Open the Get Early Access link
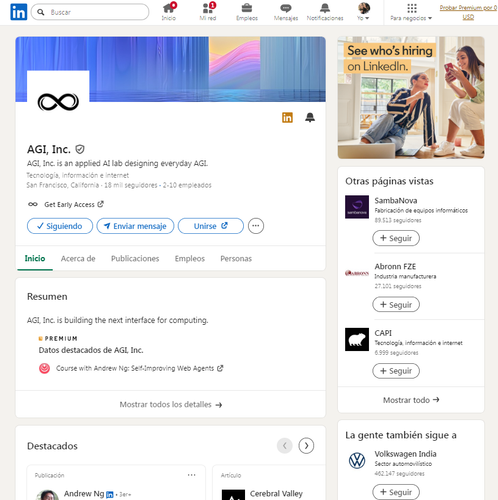 (74, 204)
